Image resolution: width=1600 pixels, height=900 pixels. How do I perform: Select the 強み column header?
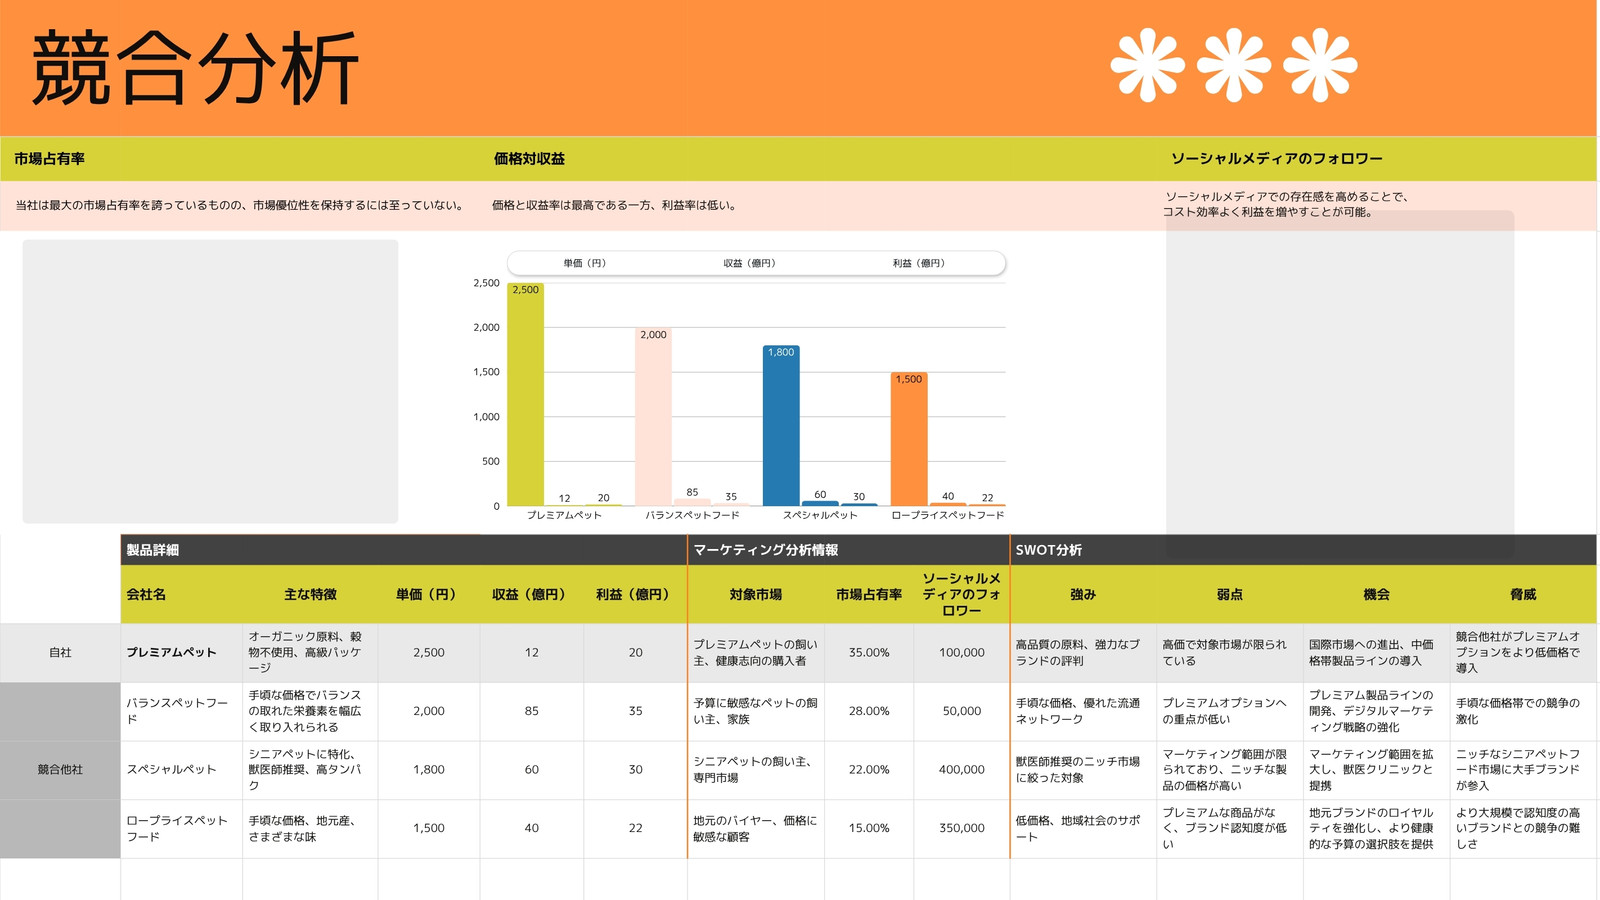[x=1083, y=594]
